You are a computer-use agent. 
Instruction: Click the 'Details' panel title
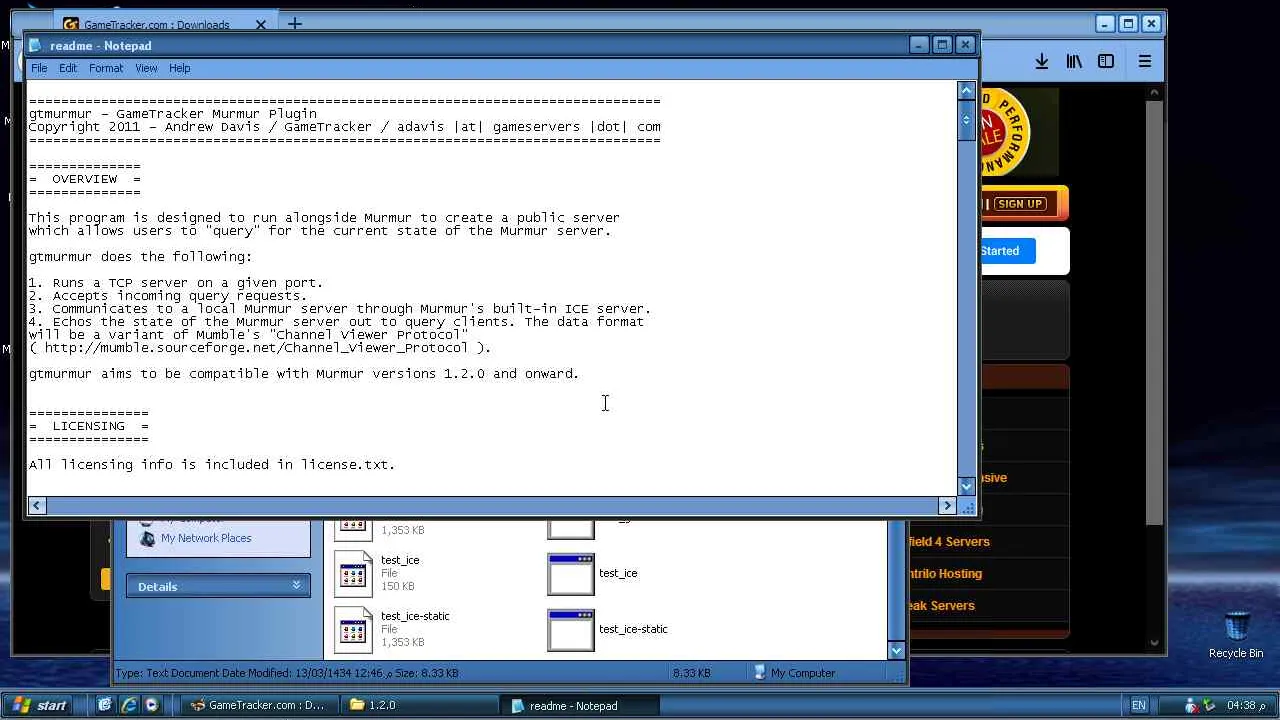click(x=157, y=586)
